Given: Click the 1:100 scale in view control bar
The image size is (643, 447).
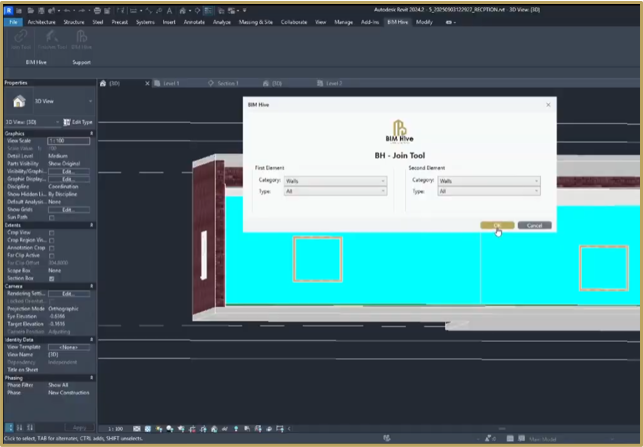Looking at the screenshot, I should tap(116, 429).
